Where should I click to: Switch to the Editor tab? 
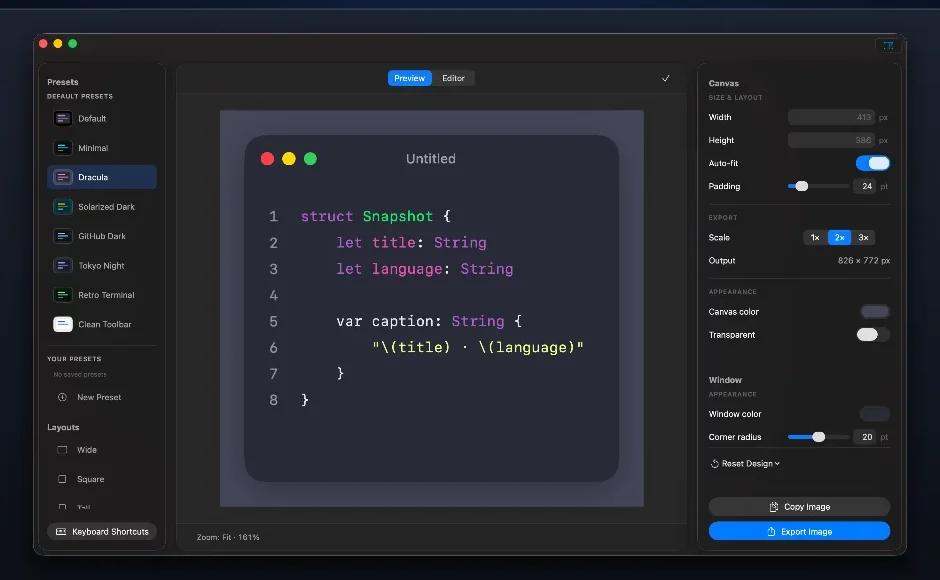click(453, 78)
